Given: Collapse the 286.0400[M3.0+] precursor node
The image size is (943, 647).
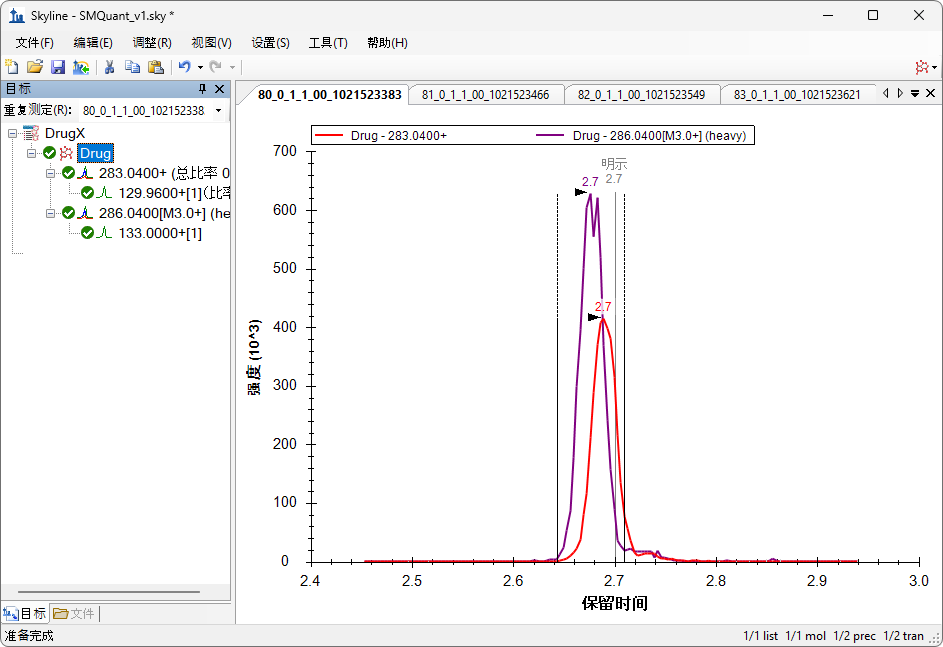Looking at the screenshot, I should (x=51, y=213).
